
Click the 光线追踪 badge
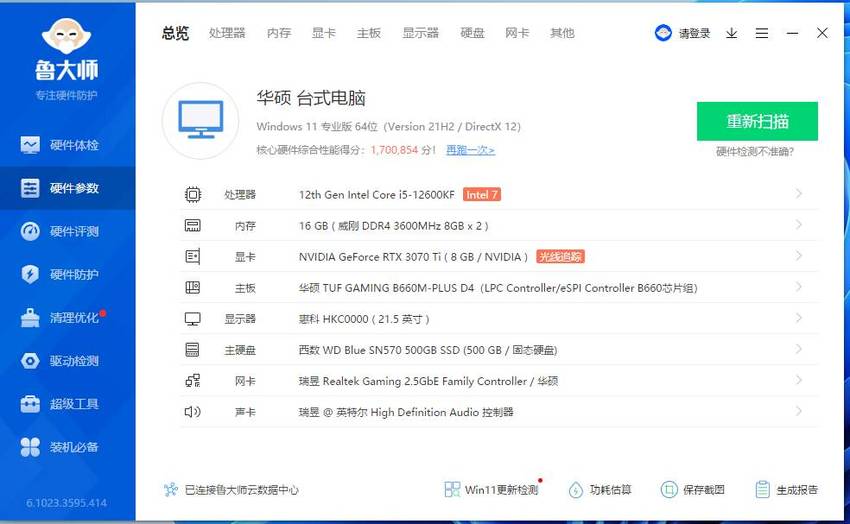click(x=560, y=257)
